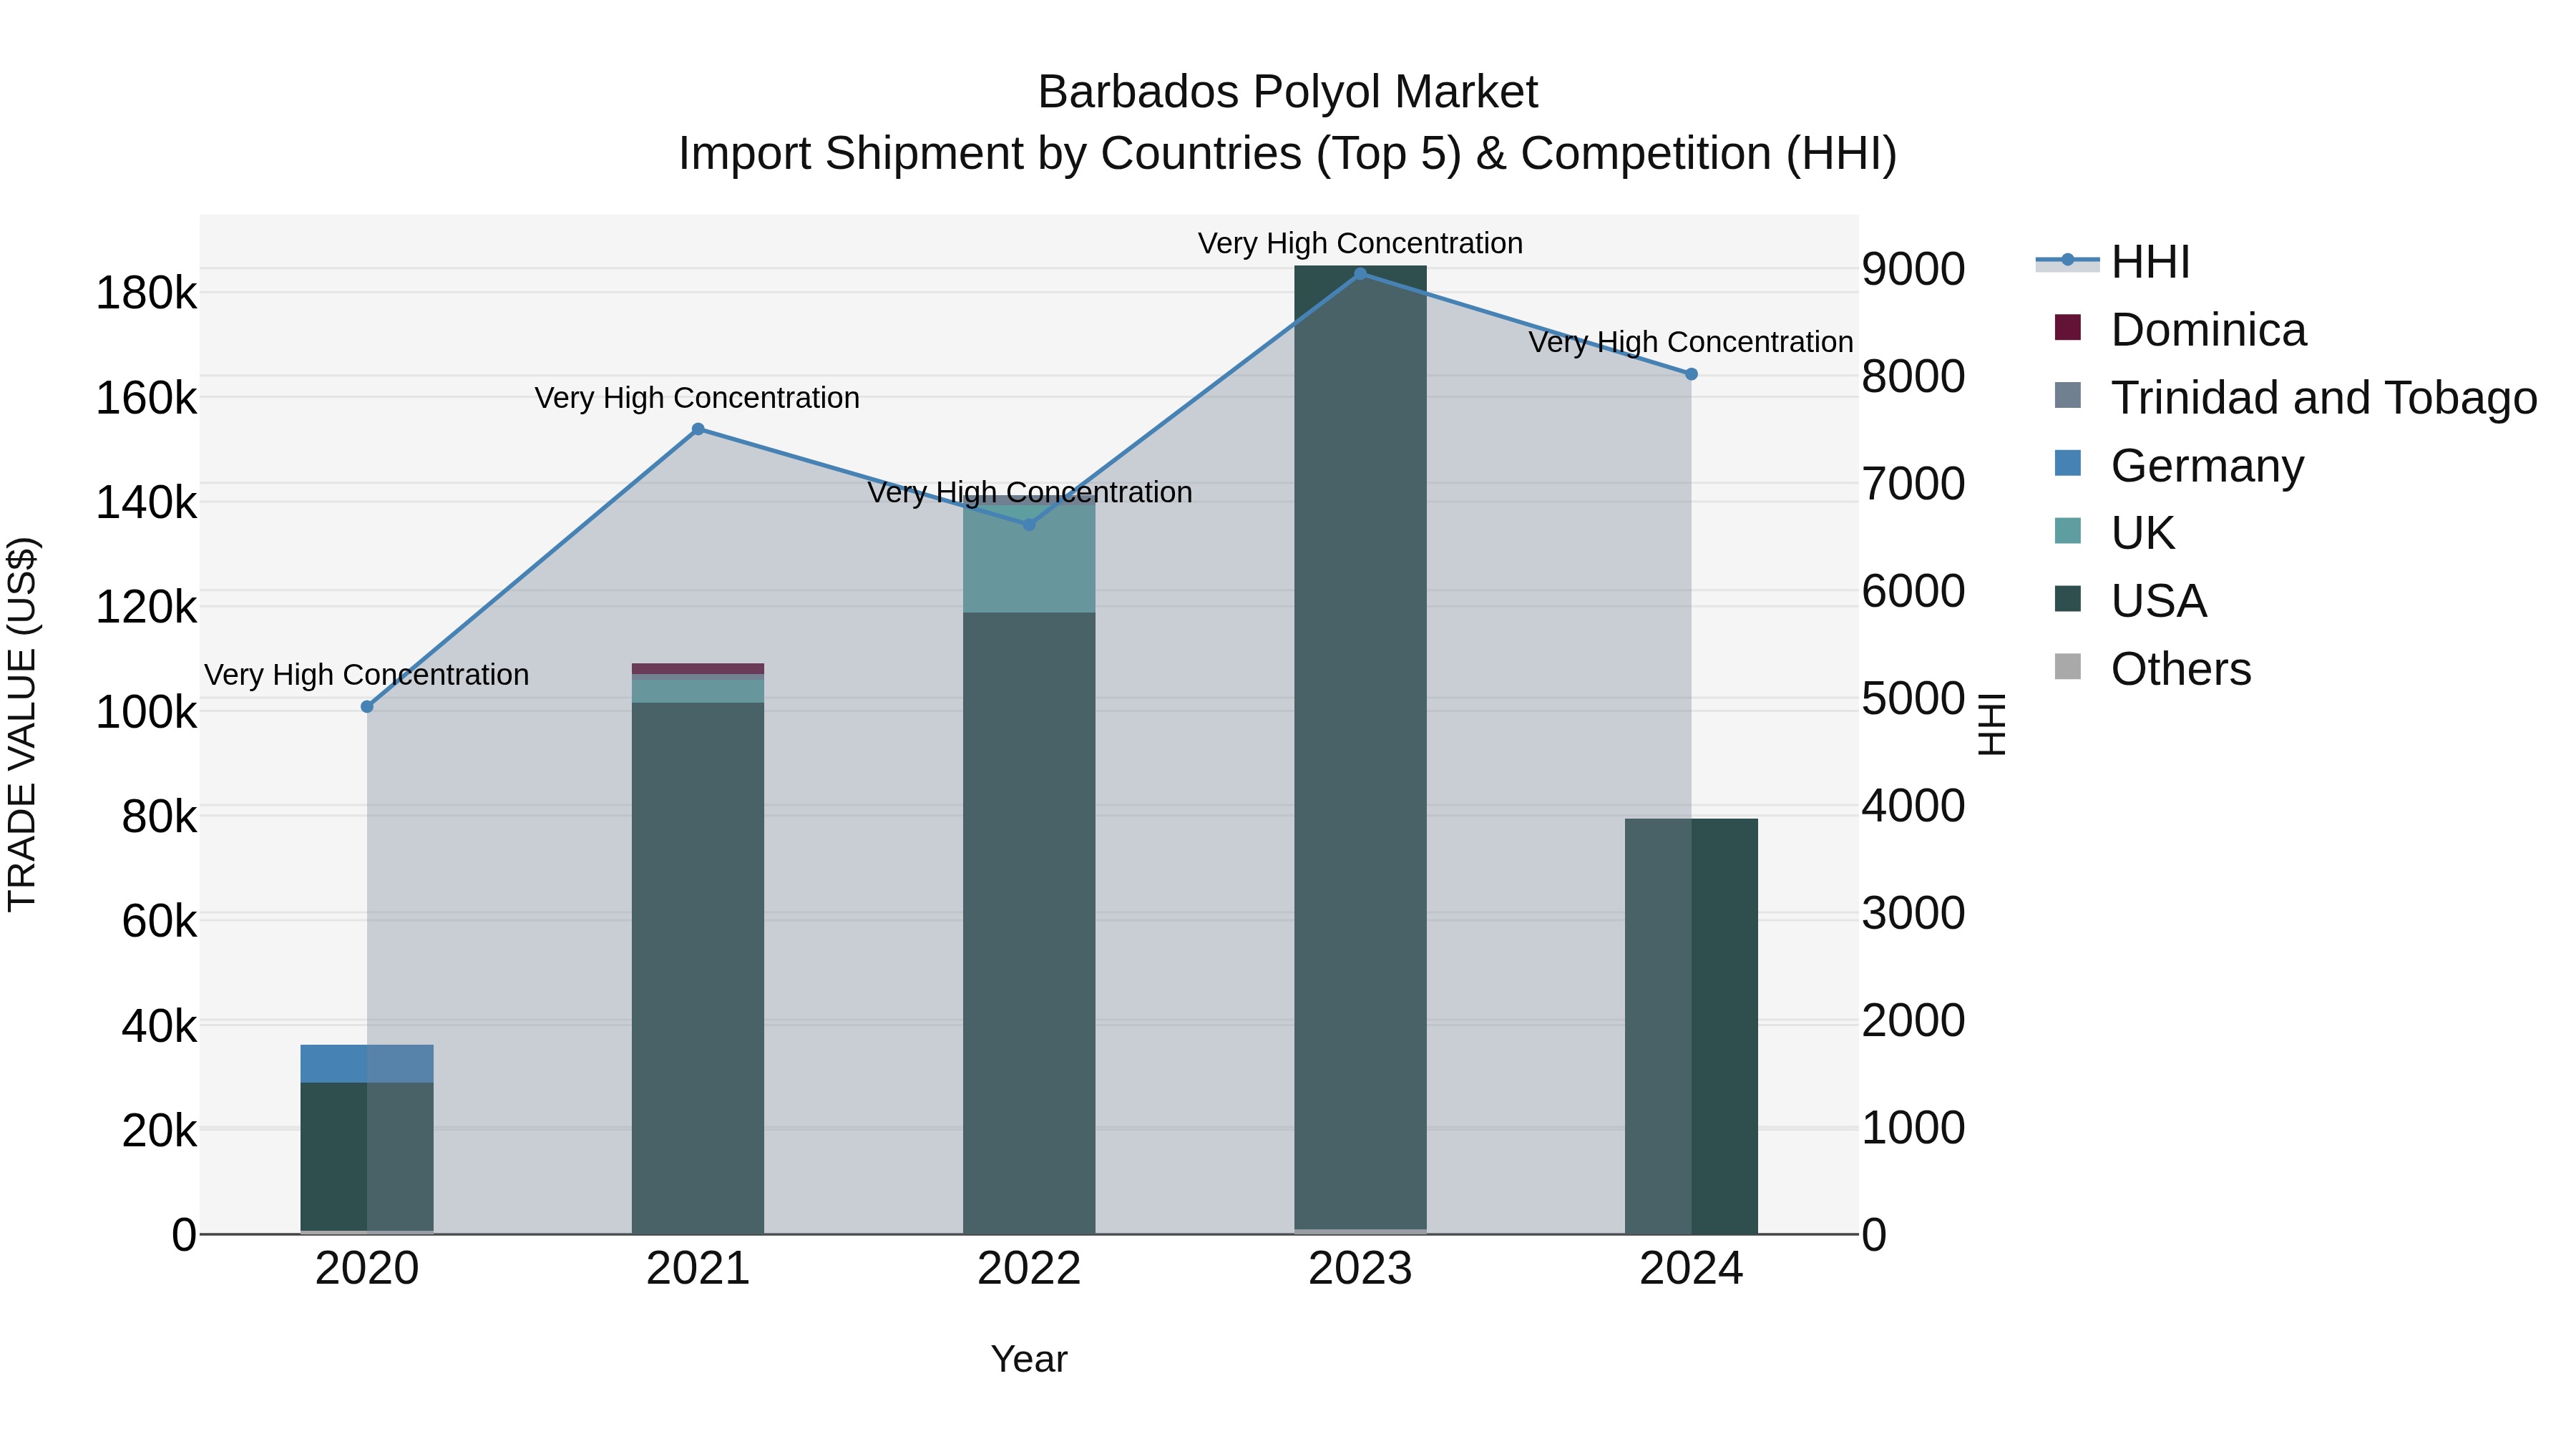Select the 2020 HHI data point
2576x1449 pixels.
click(x=367, y=707)
